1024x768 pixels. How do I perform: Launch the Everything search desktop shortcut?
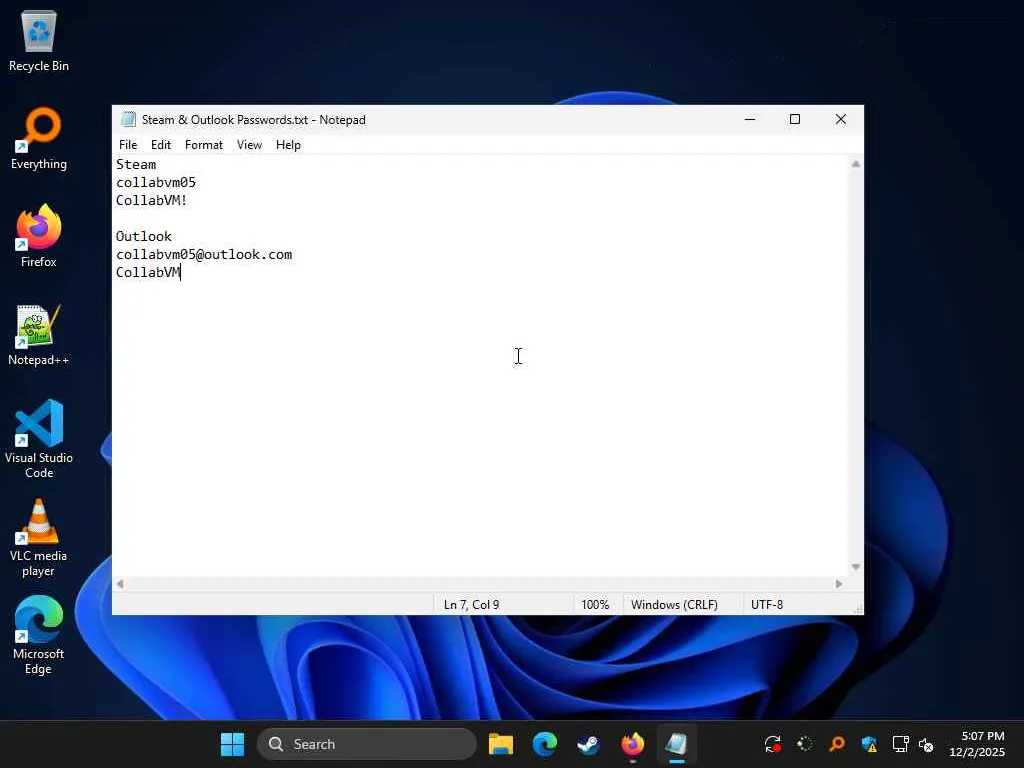(39, 138)
